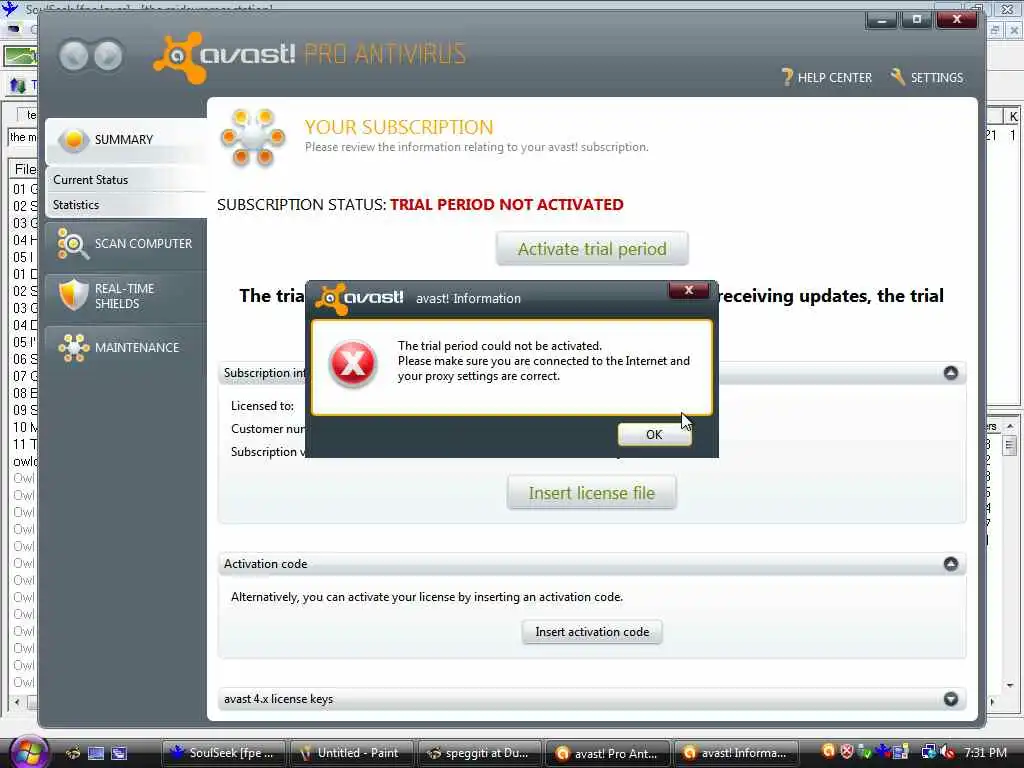Click the Activate trial period button

coord(592,249)
